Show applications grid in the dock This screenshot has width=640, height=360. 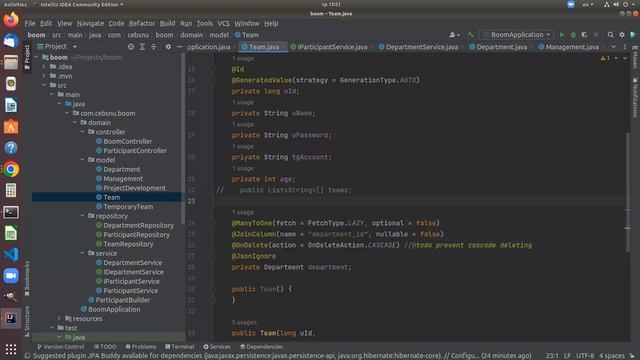click(11, 349)
